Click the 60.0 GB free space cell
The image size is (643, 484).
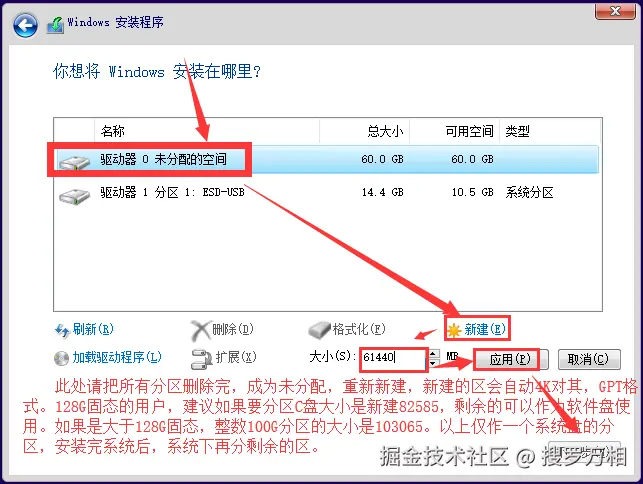[x=472, y=159]
